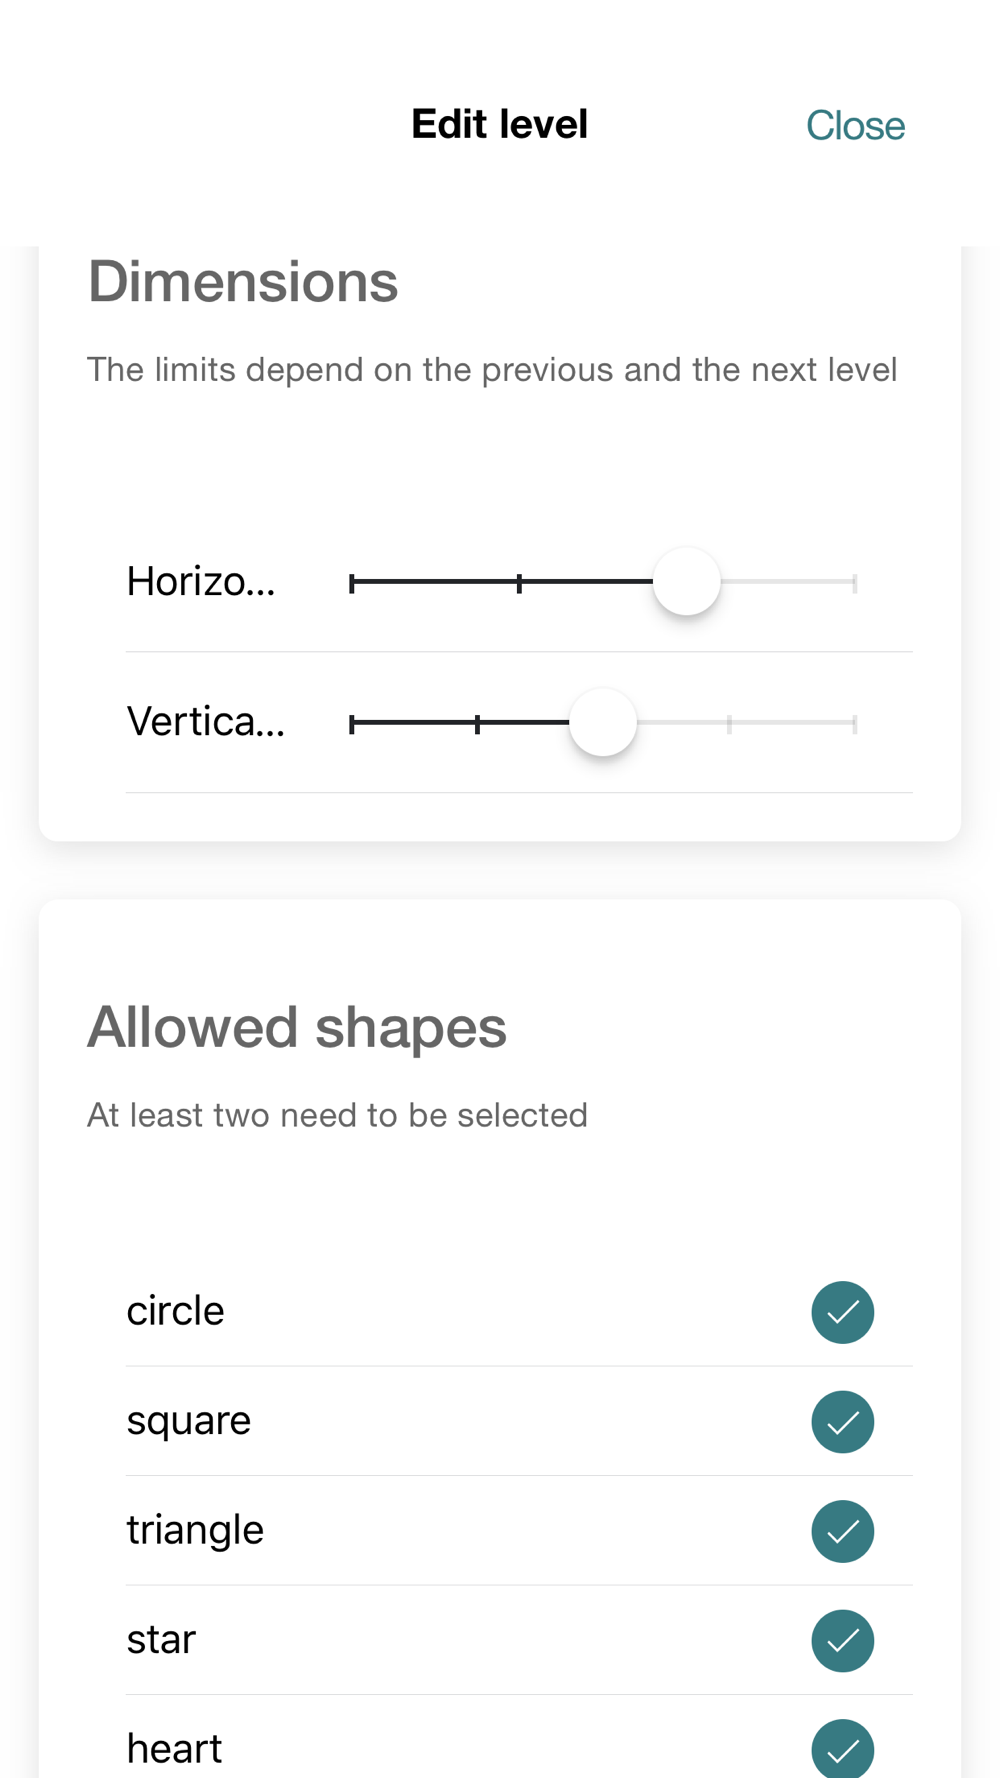Viewport: 1000px width, 1778px height.
Task: Tap the truncated Horizontal slider label
Action: [201, 582]
